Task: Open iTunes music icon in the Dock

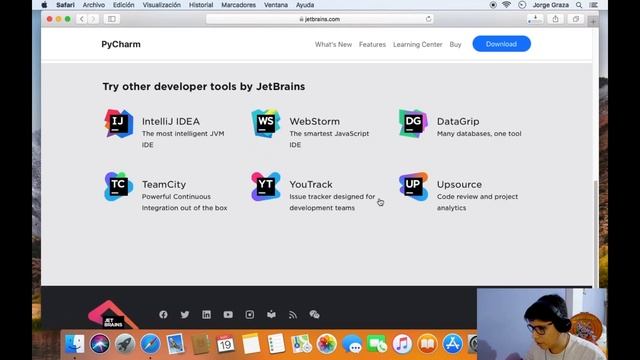Action: point(402,344)
